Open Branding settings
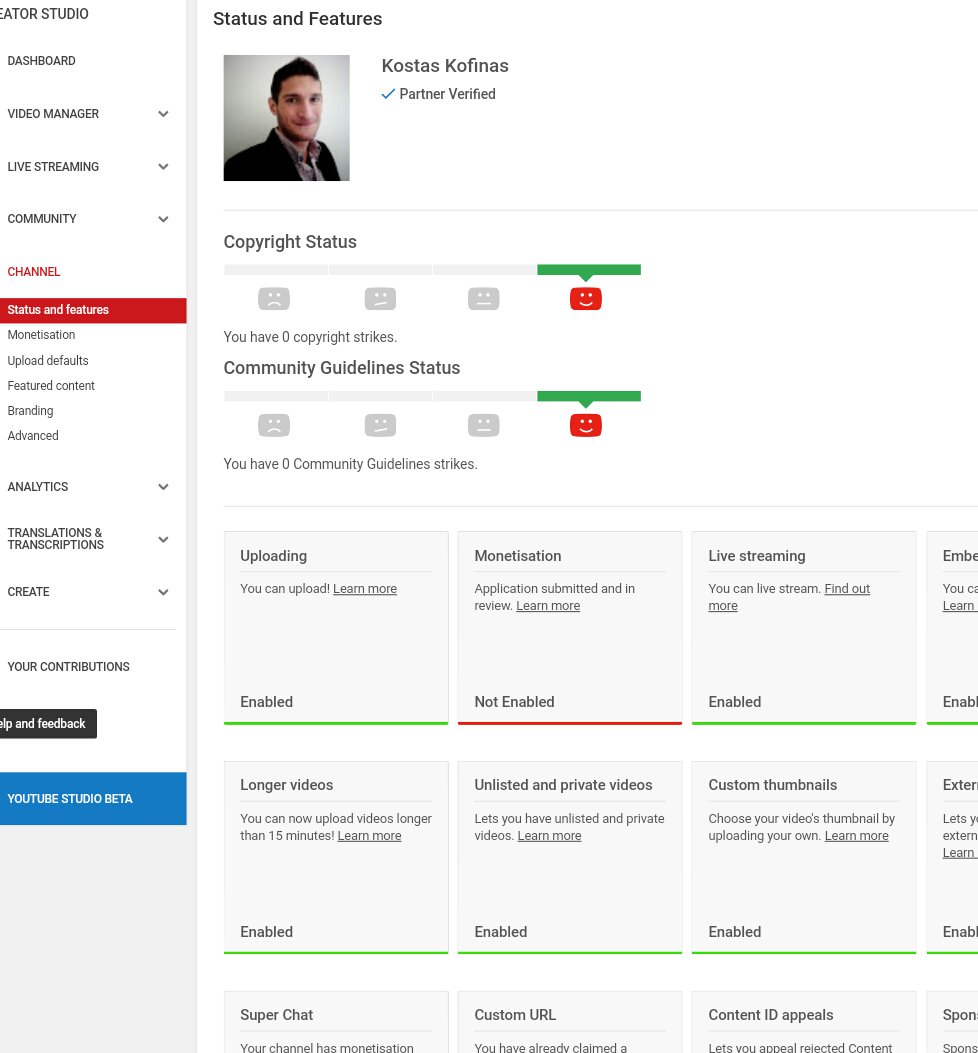This screenshot has height=1053, width=978. pyautogui.click(x=30, y=410)
